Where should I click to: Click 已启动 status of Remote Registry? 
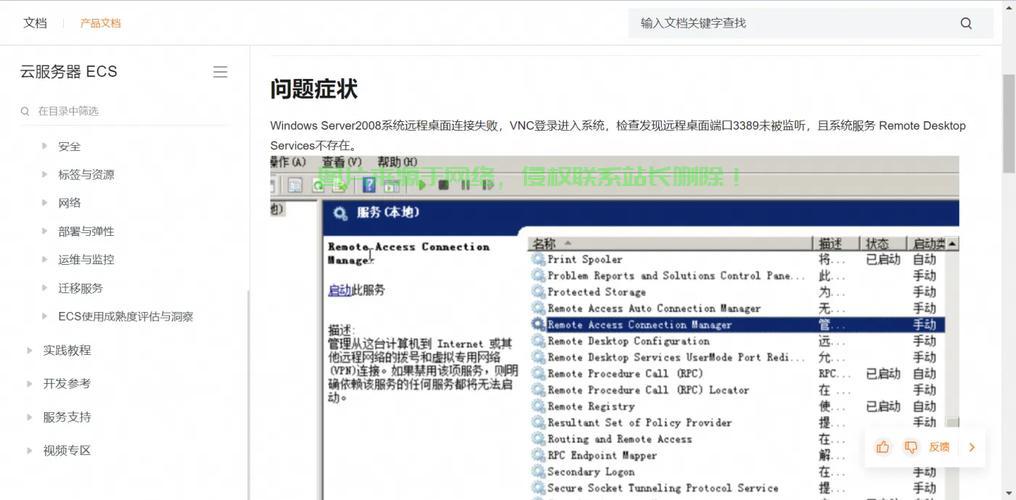pos(883,407)
